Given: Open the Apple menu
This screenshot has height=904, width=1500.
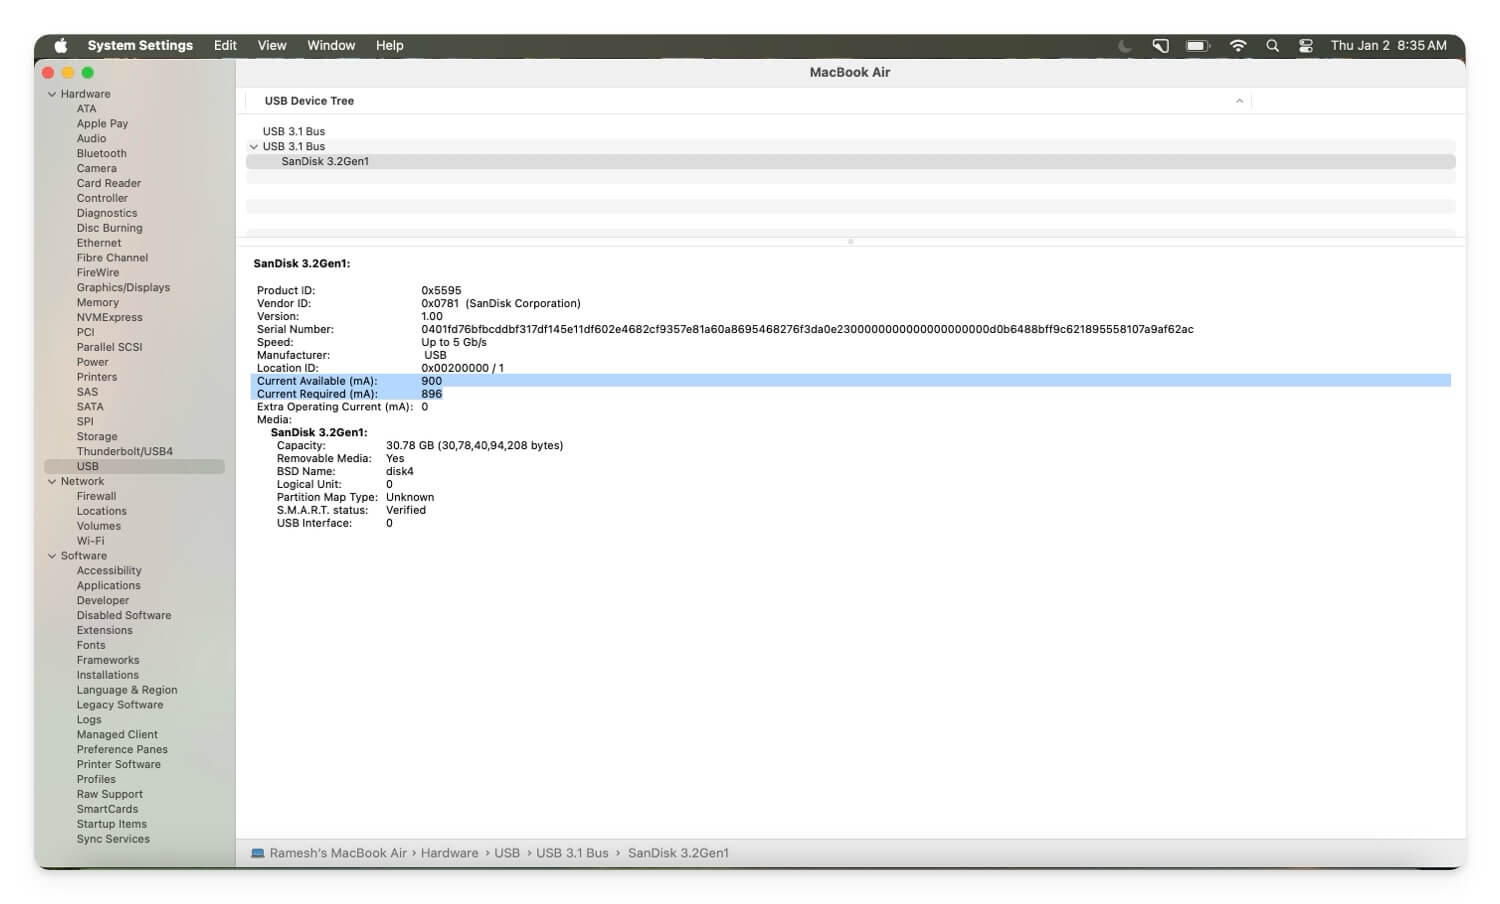Looking at the screenshot, I should click(x=60, y=45).
